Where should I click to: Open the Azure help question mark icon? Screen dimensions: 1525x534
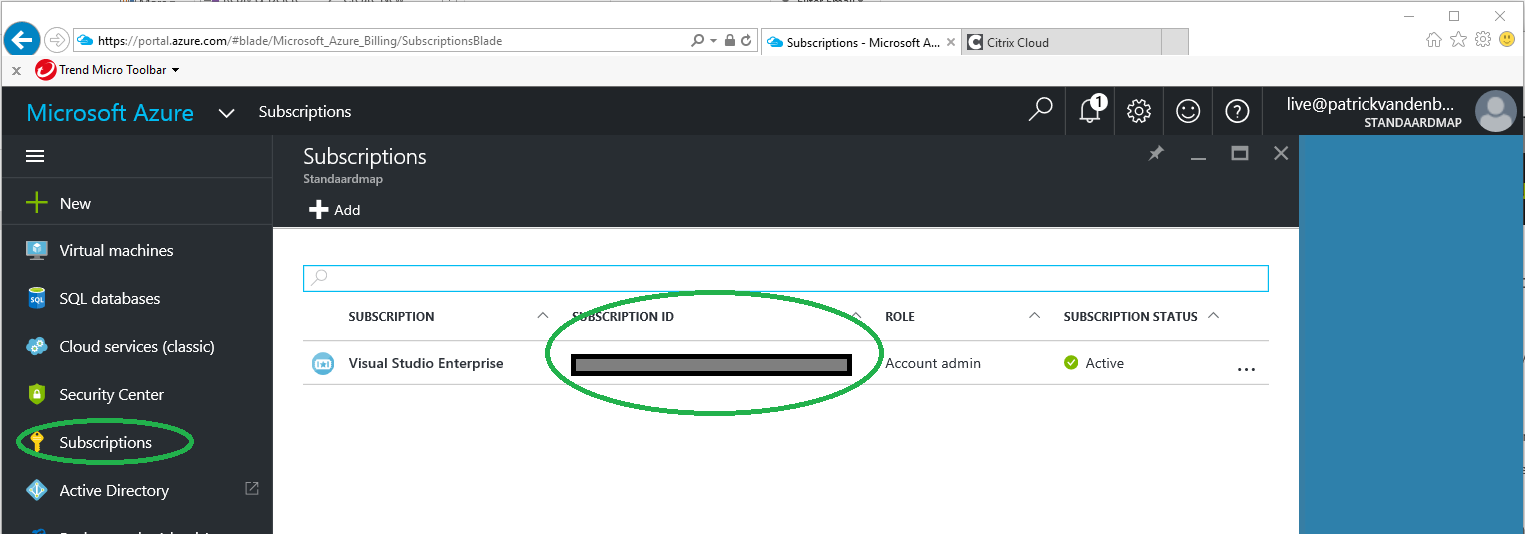1237,111
